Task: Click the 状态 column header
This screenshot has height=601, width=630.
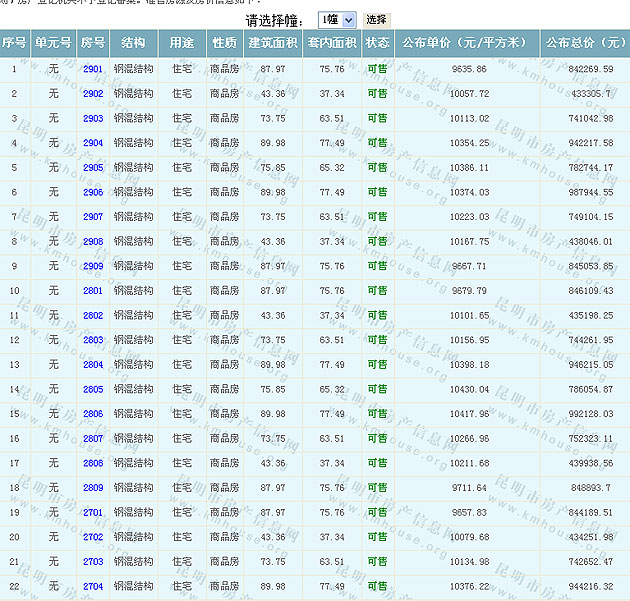Action: (377, 43)
